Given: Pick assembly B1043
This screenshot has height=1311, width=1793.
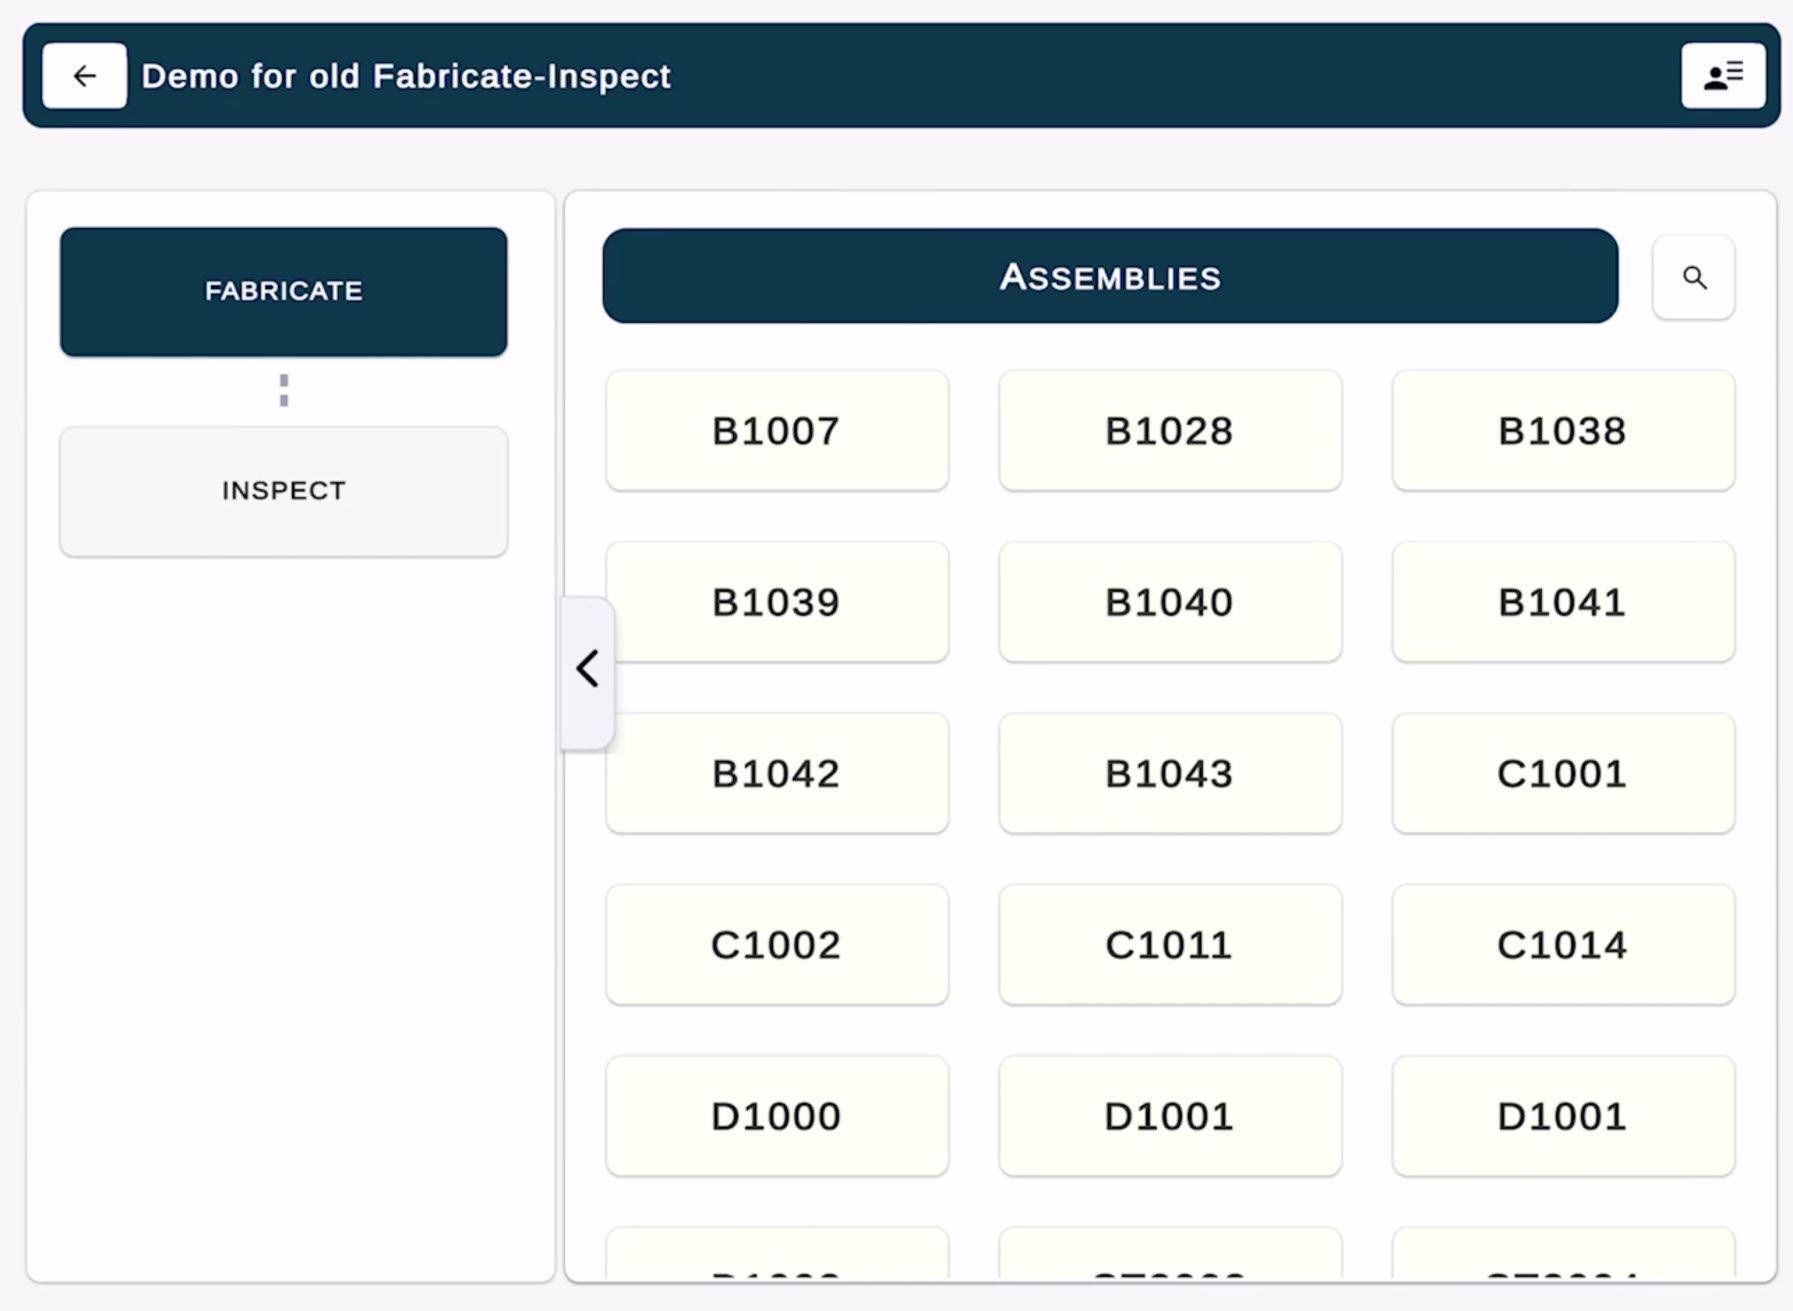Looking at the screenshot, I should tap(1169, 773).
